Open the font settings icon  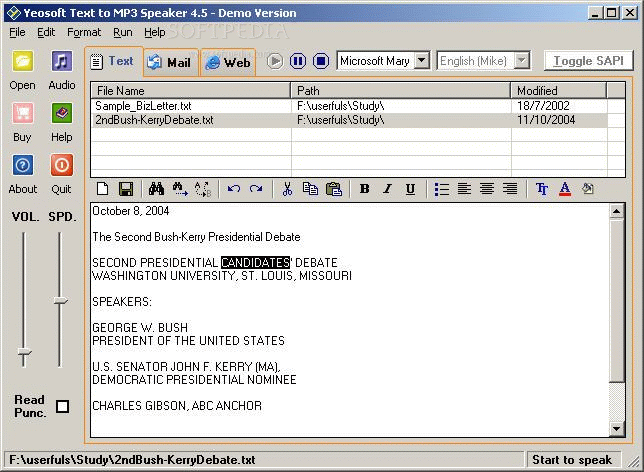(542, 189)
